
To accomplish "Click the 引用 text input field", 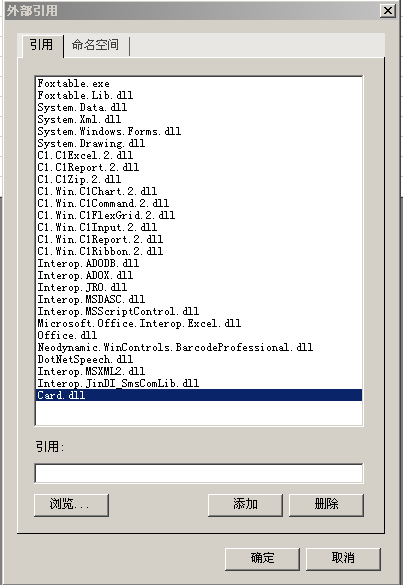I will coord(199,473).
